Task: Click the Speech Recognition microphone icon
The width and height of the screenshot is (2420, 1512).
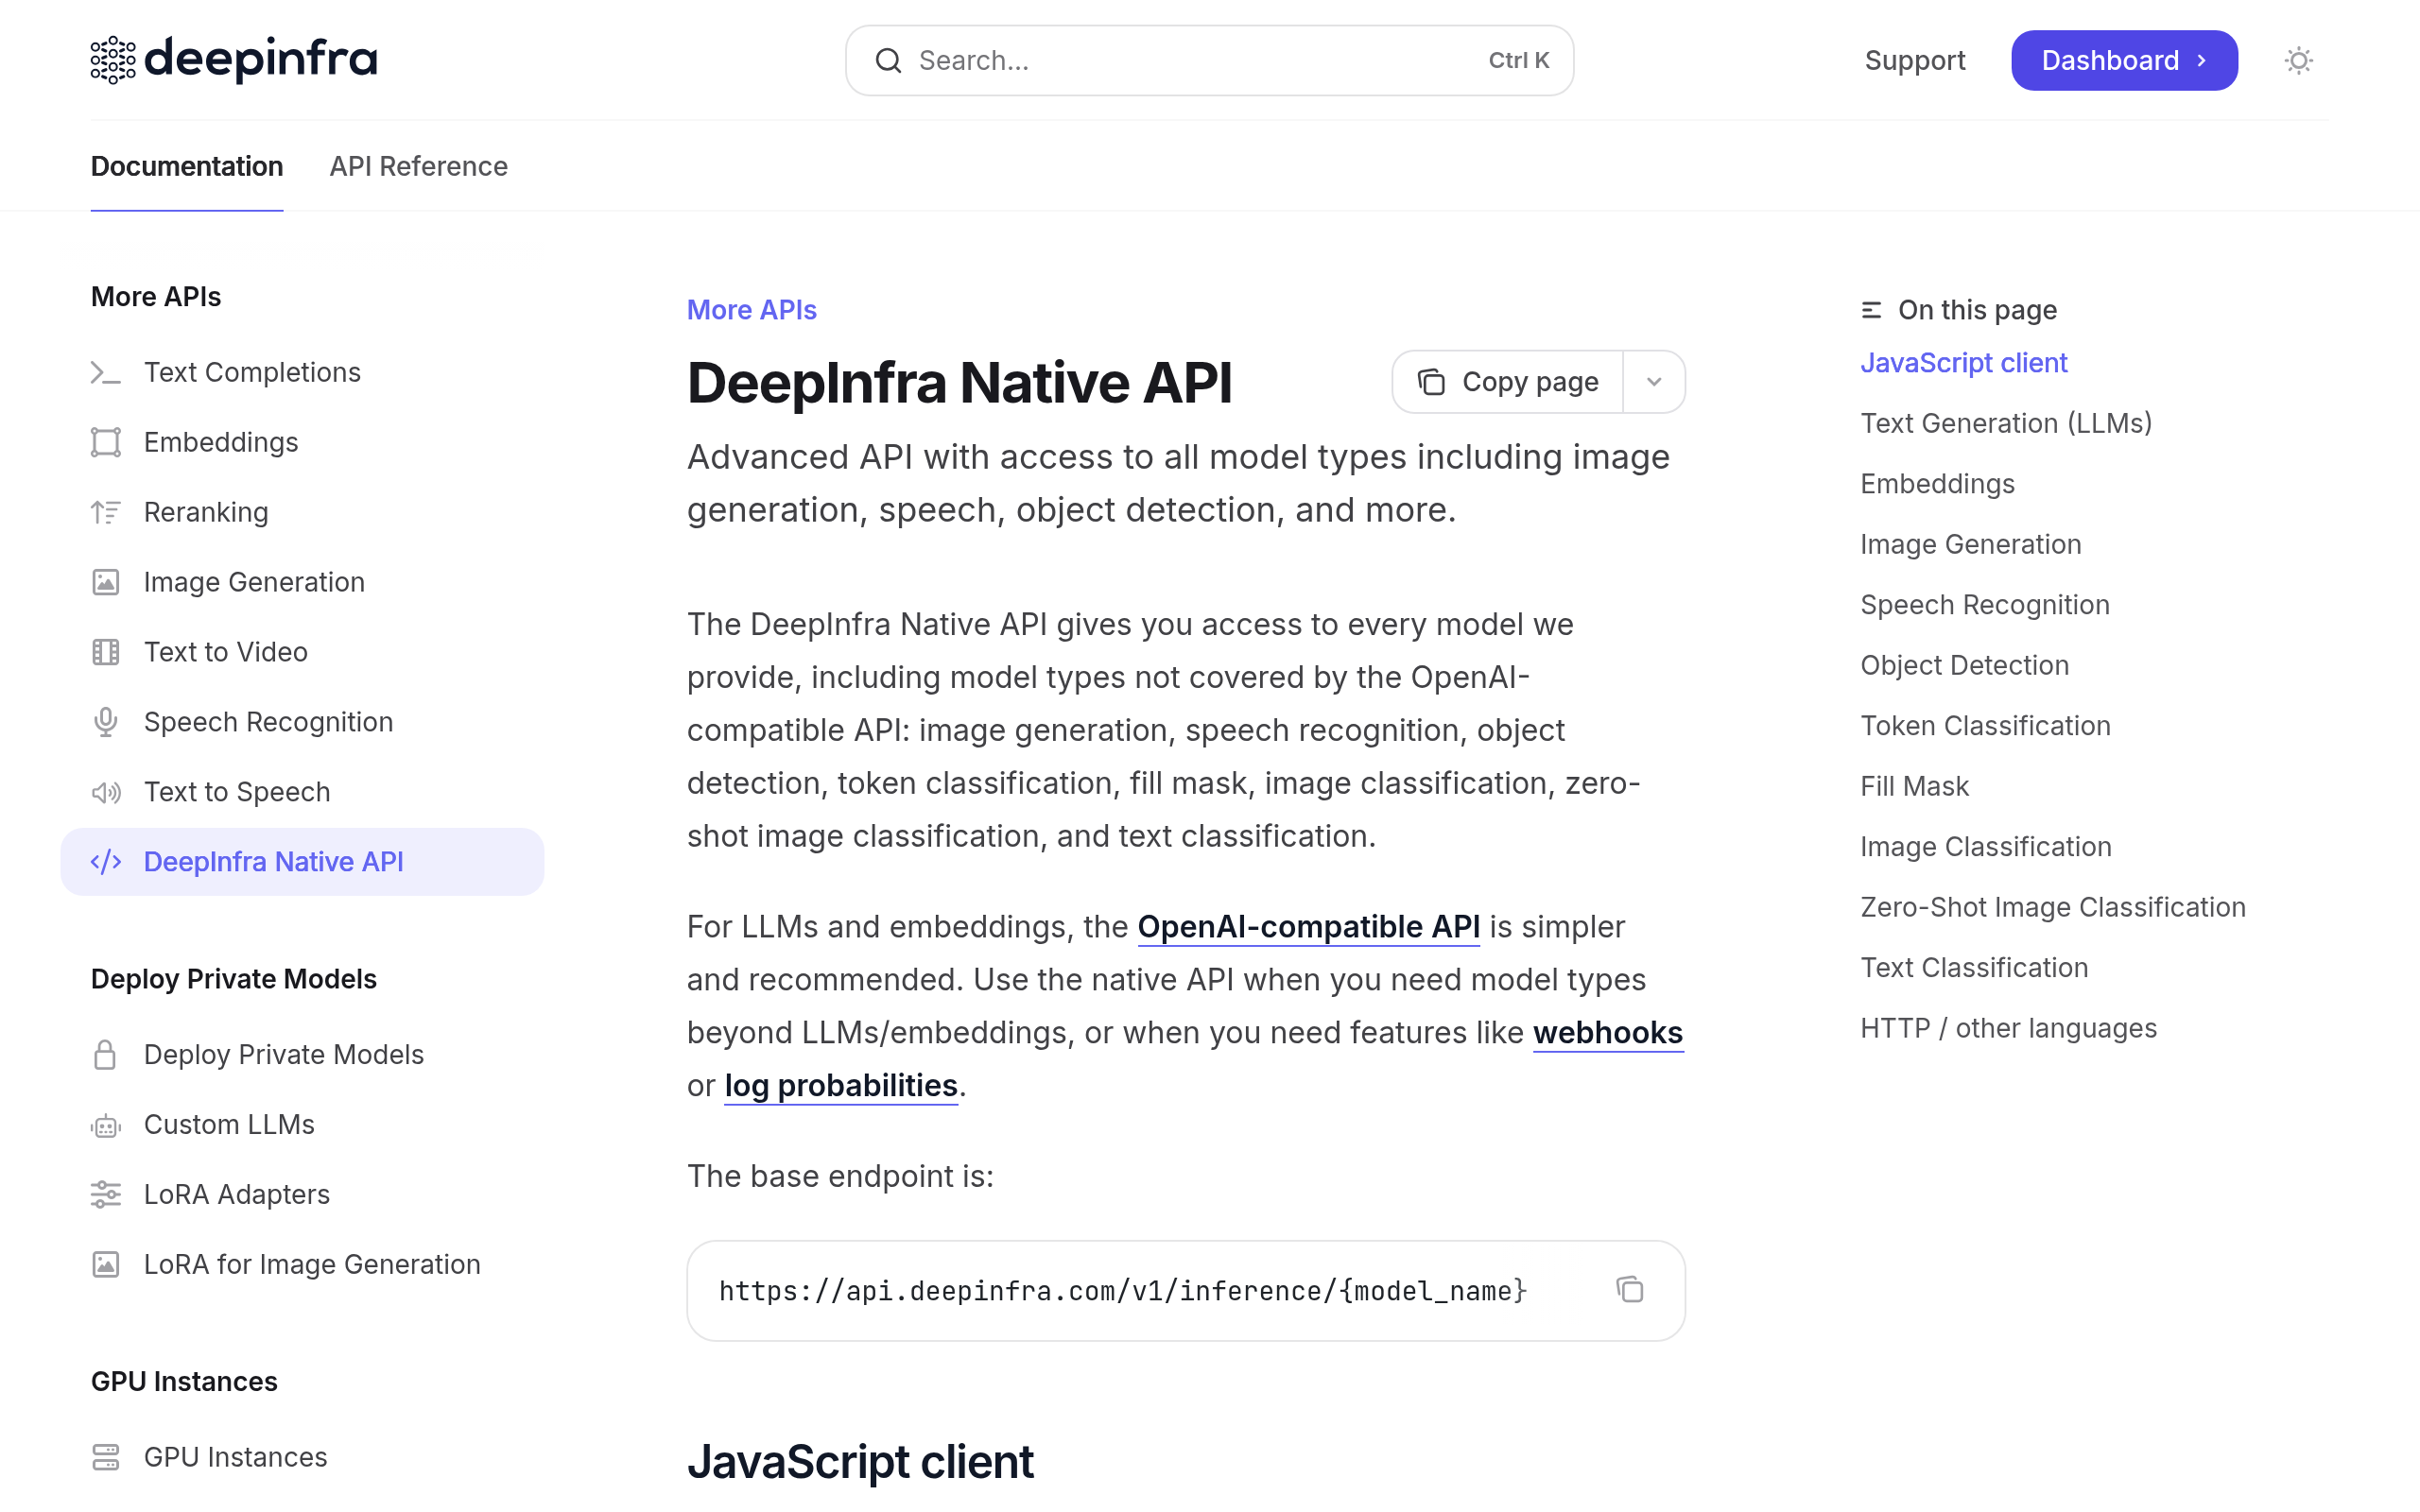Action: 105,722
